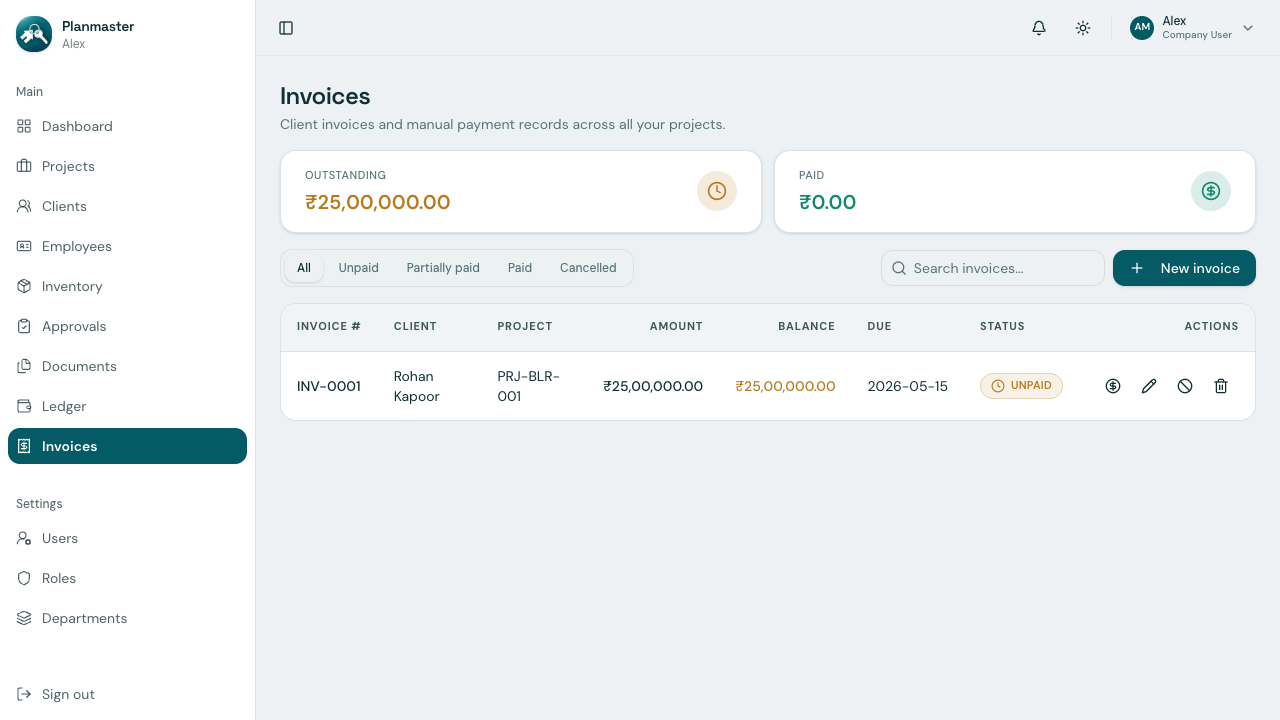Screen dimensions: 1280x720
Task: Show Cancelled invoices tab
Action: (588, 268)
